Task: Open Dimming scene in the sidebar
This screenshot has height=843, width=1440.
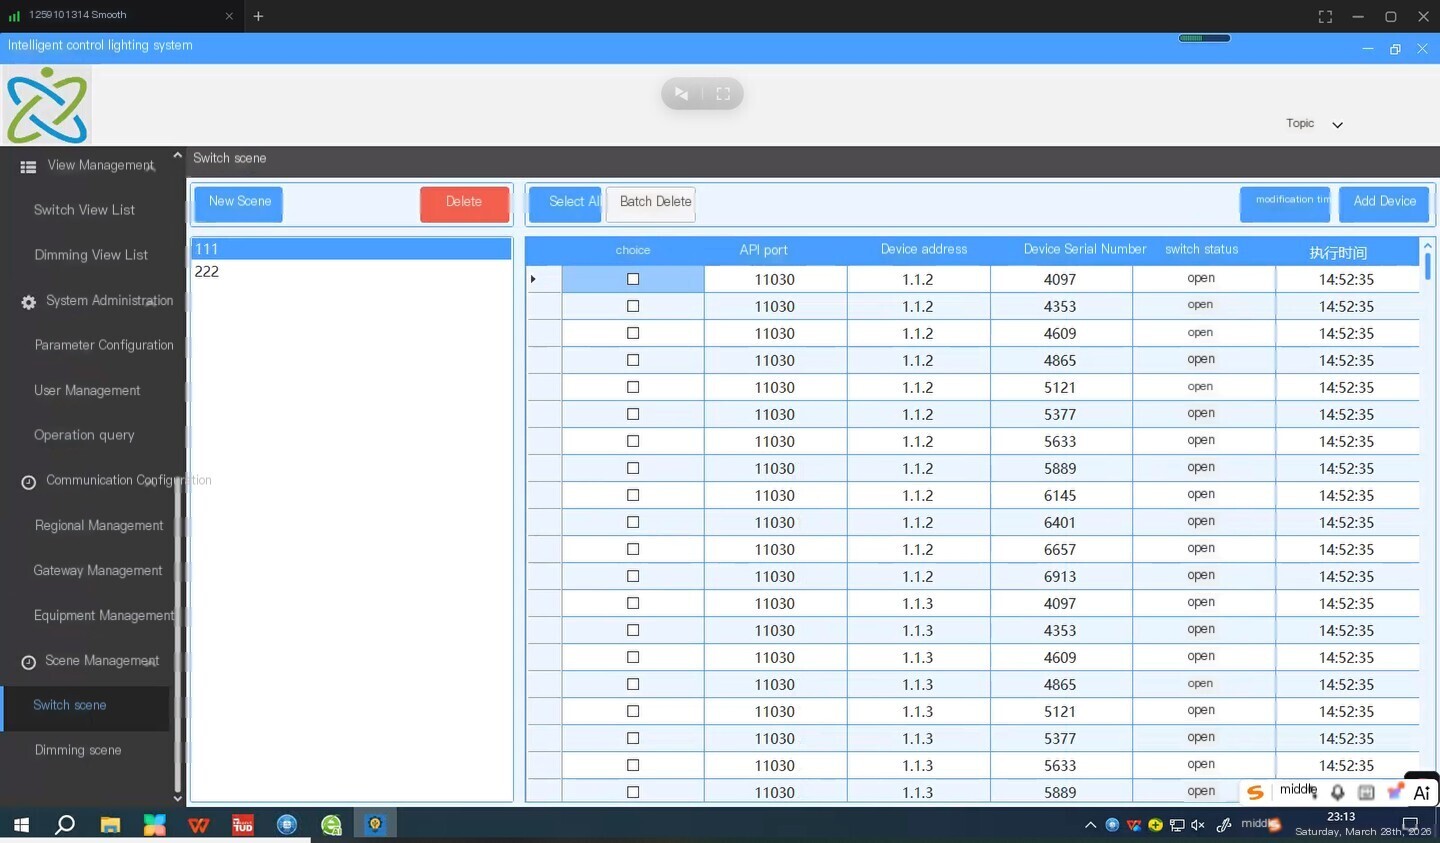Action: pyautogui.click(x=78, y=750)
